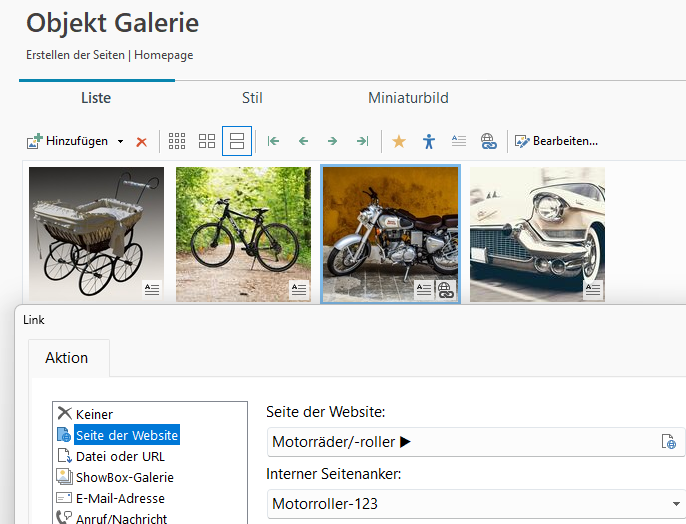Click the Bearbeiten... button
The width and height of the screenshot is (686, 524).
[556, 141]
